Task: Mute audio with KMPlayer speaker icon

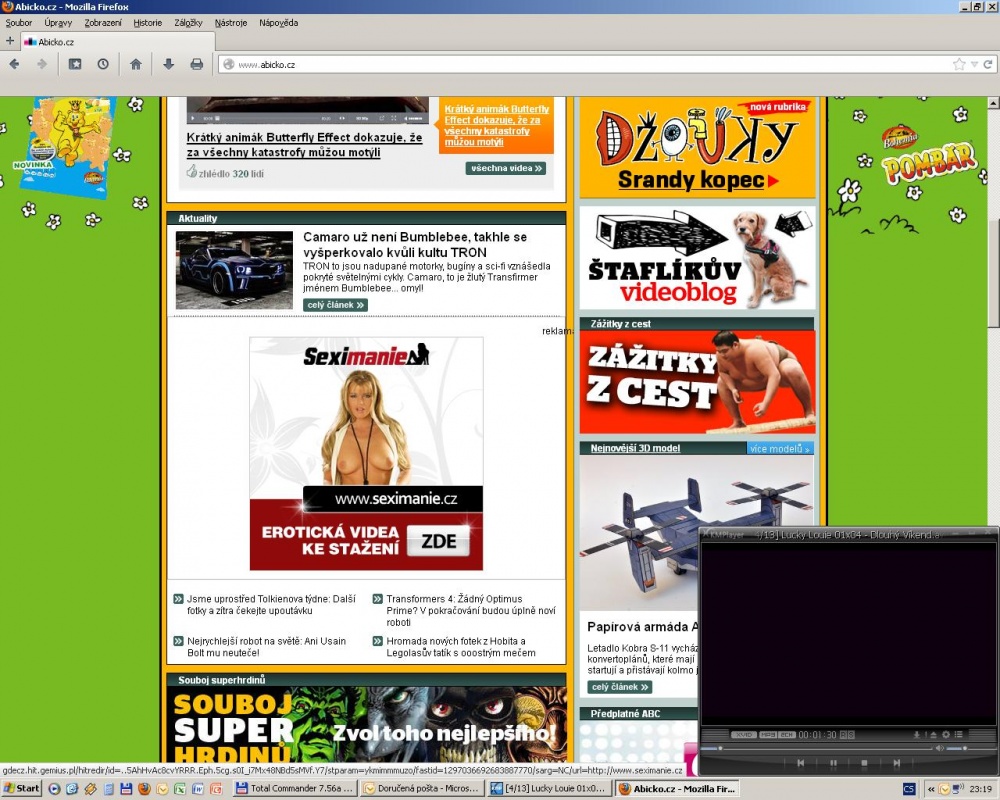Action: point(939,748)
